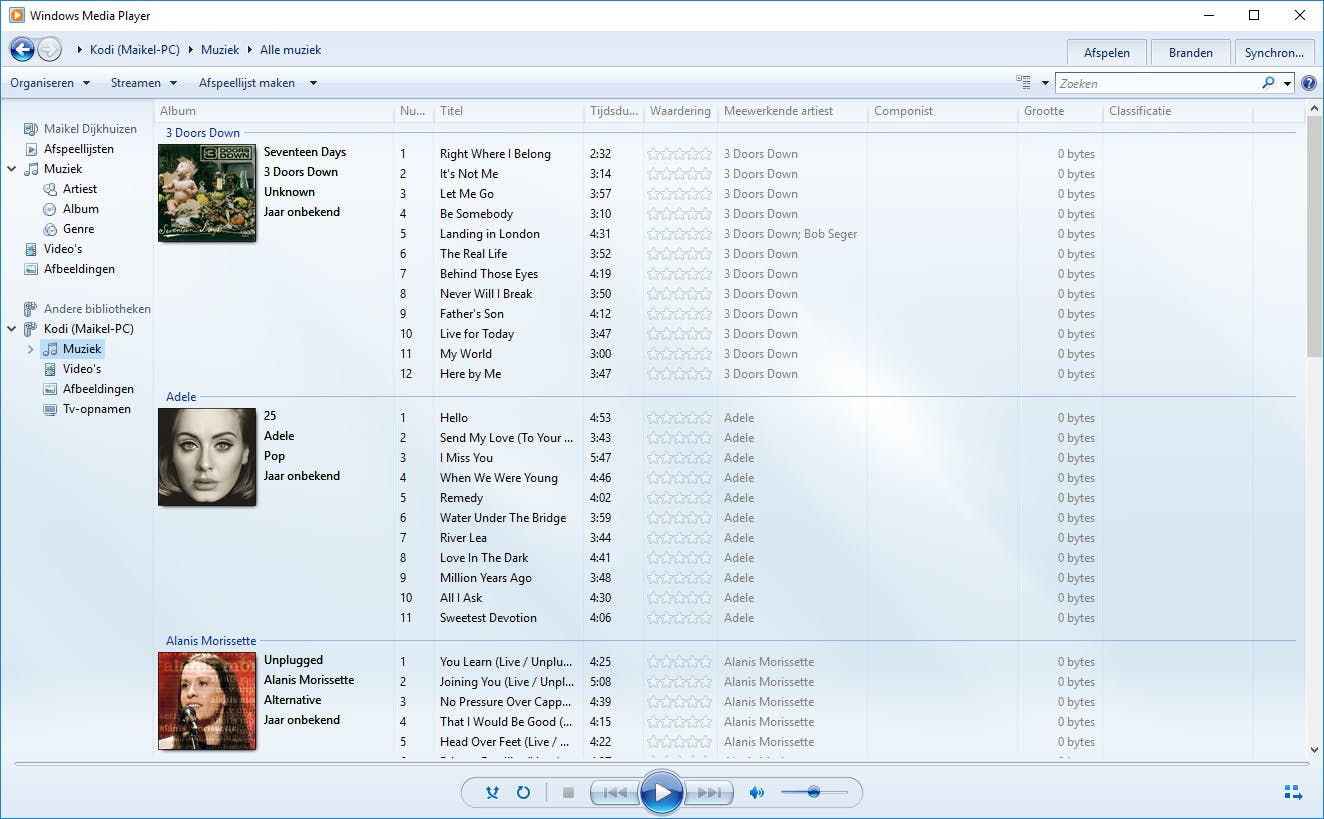Collapse the Kodi (Maikel-PC) tree node
Image resolution: width=1324 pixels, height=819 pixels.
12,329
